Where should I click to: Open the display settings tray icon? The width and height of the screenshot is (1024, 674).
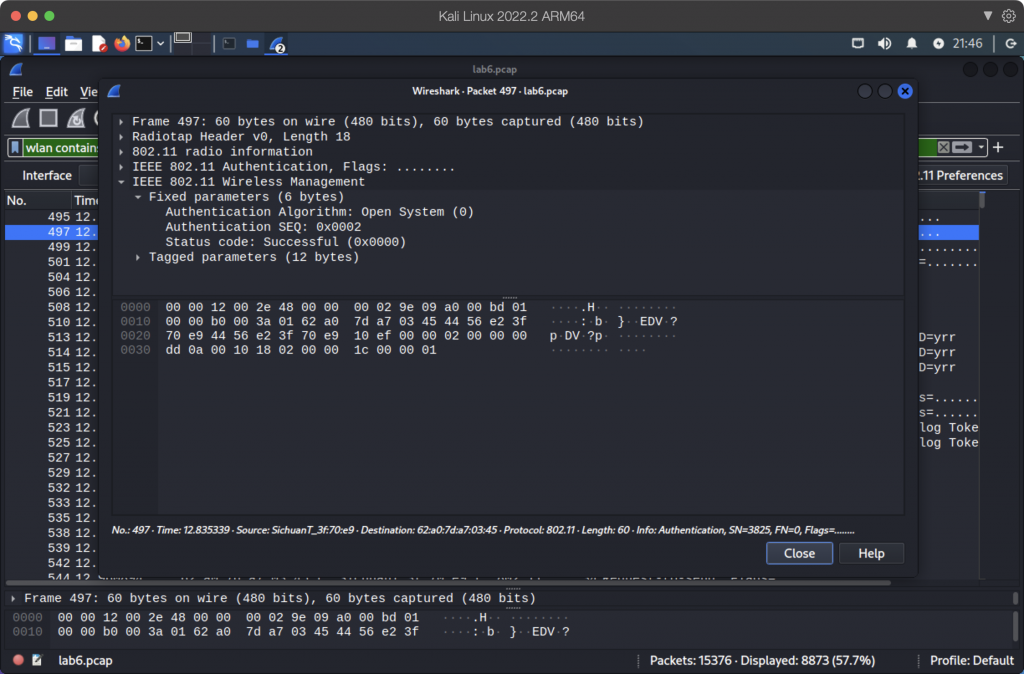(858, 43)
